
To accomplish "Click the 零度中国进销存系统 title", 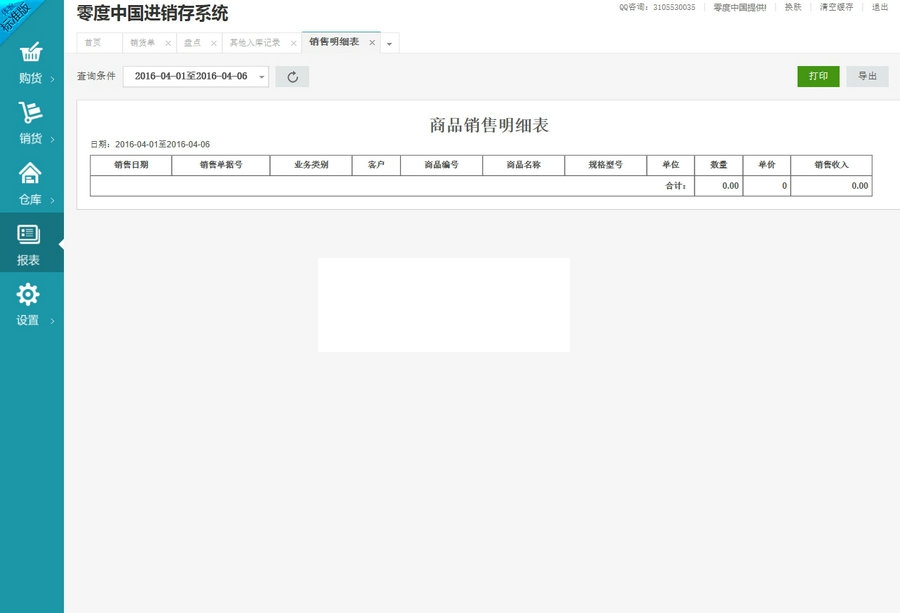I will (x=152, y=13).
